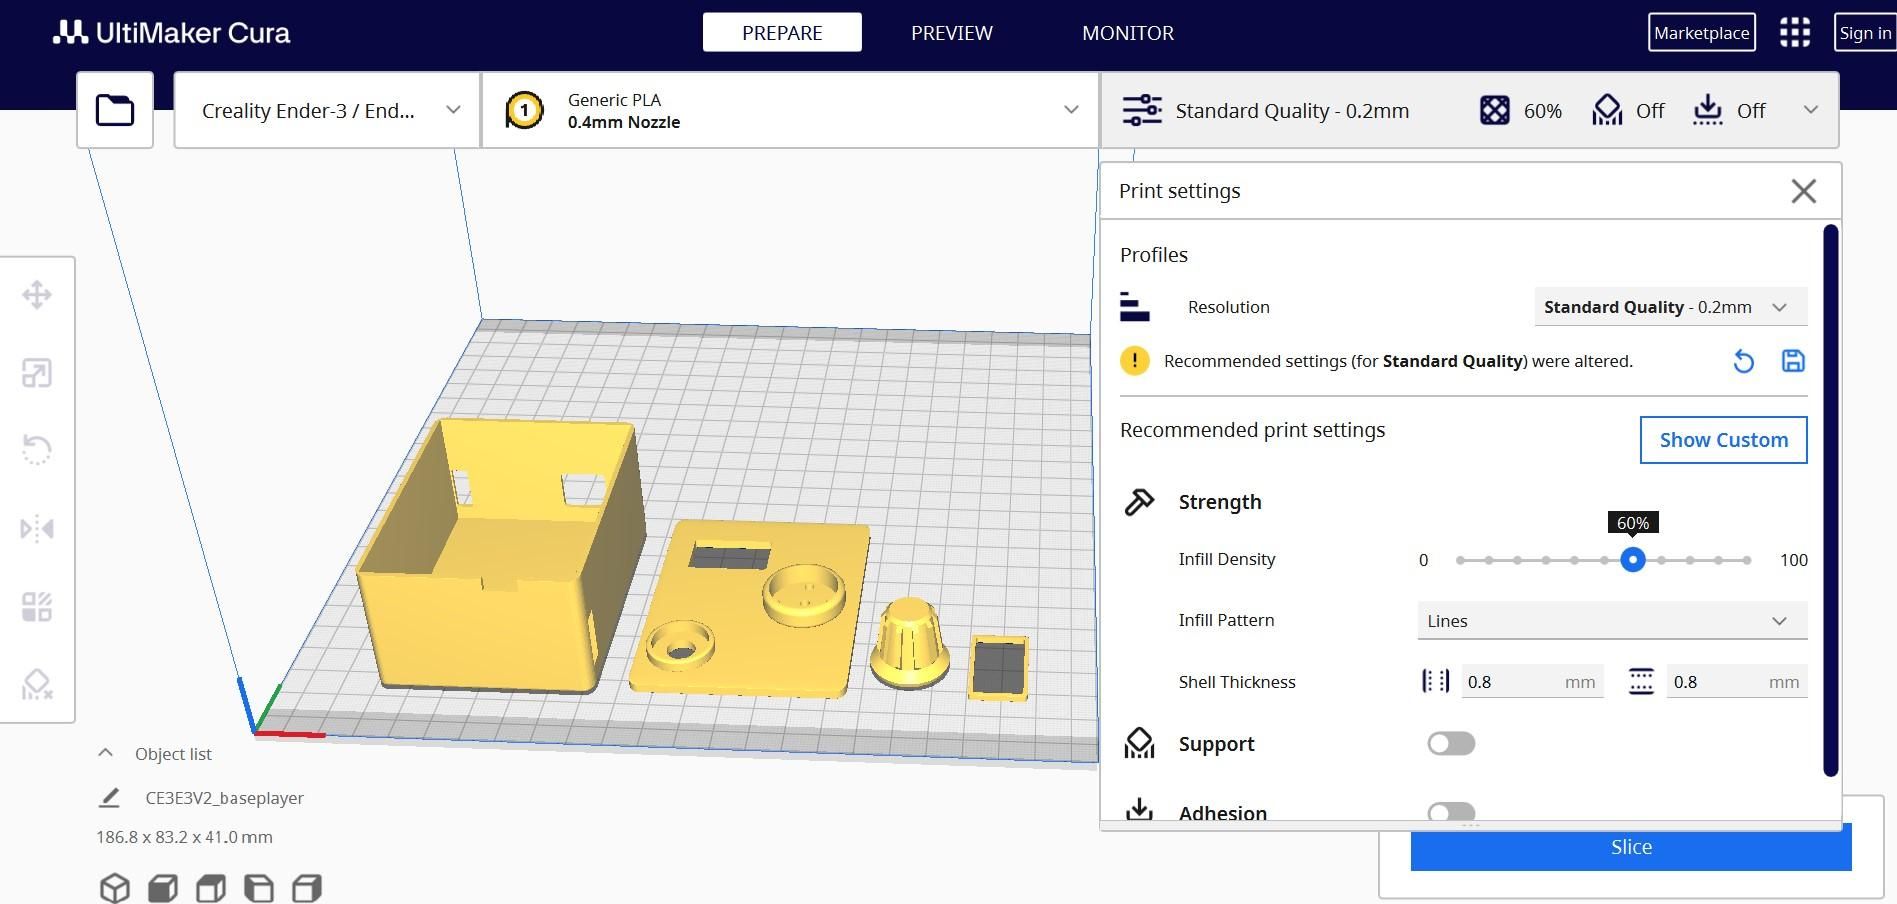Image resolution: width=1897 pixels, height=904 pixels.
Task: Select the small square frame model
Action: pyautogui.click(x=998, y=667)
